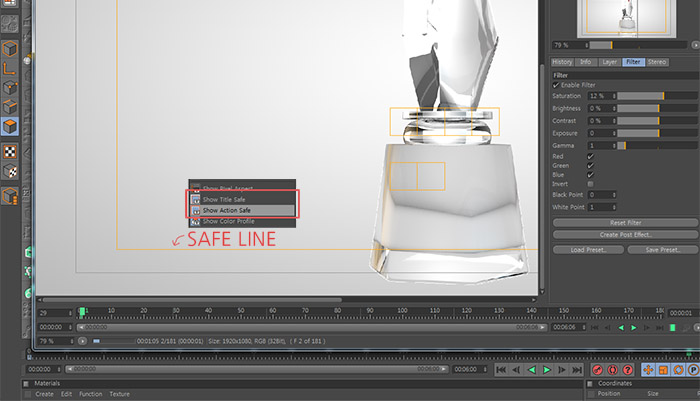The width and height of the screenshot is (700, 401).
Task: Toggle the Parameter keyframe P icon
Action: (x=693, y=369)
